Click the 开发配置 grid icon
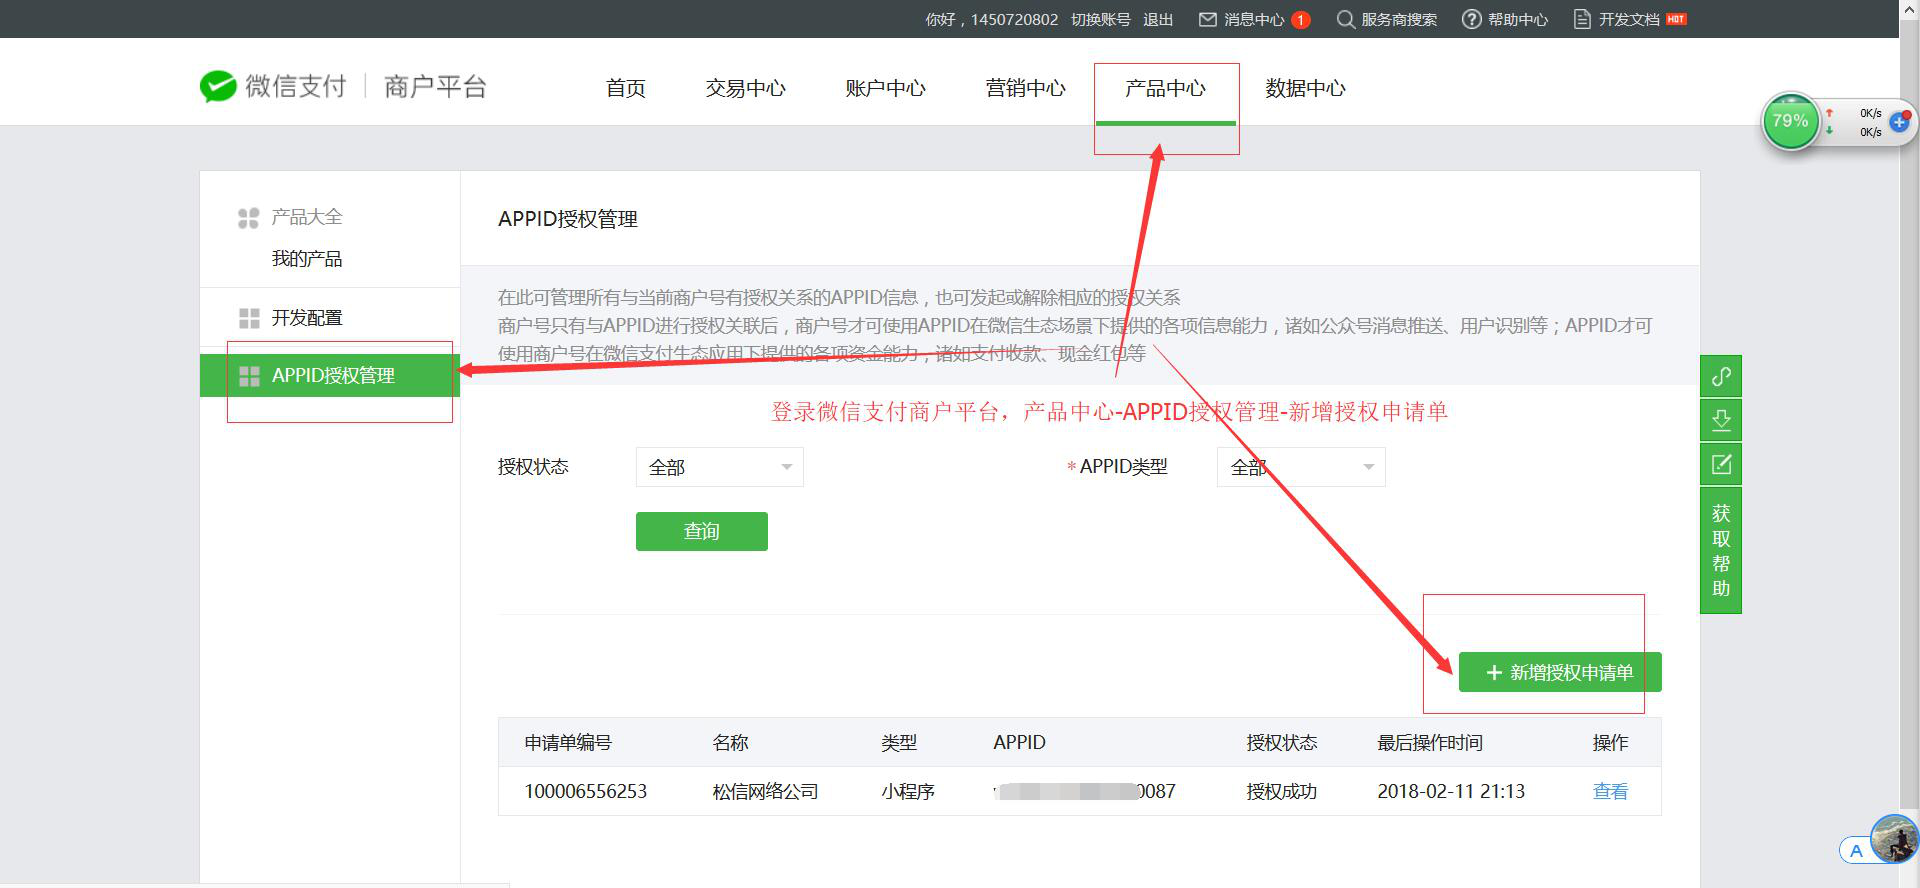Viewport: 1920px width, 888px height. tap(249, 318)
